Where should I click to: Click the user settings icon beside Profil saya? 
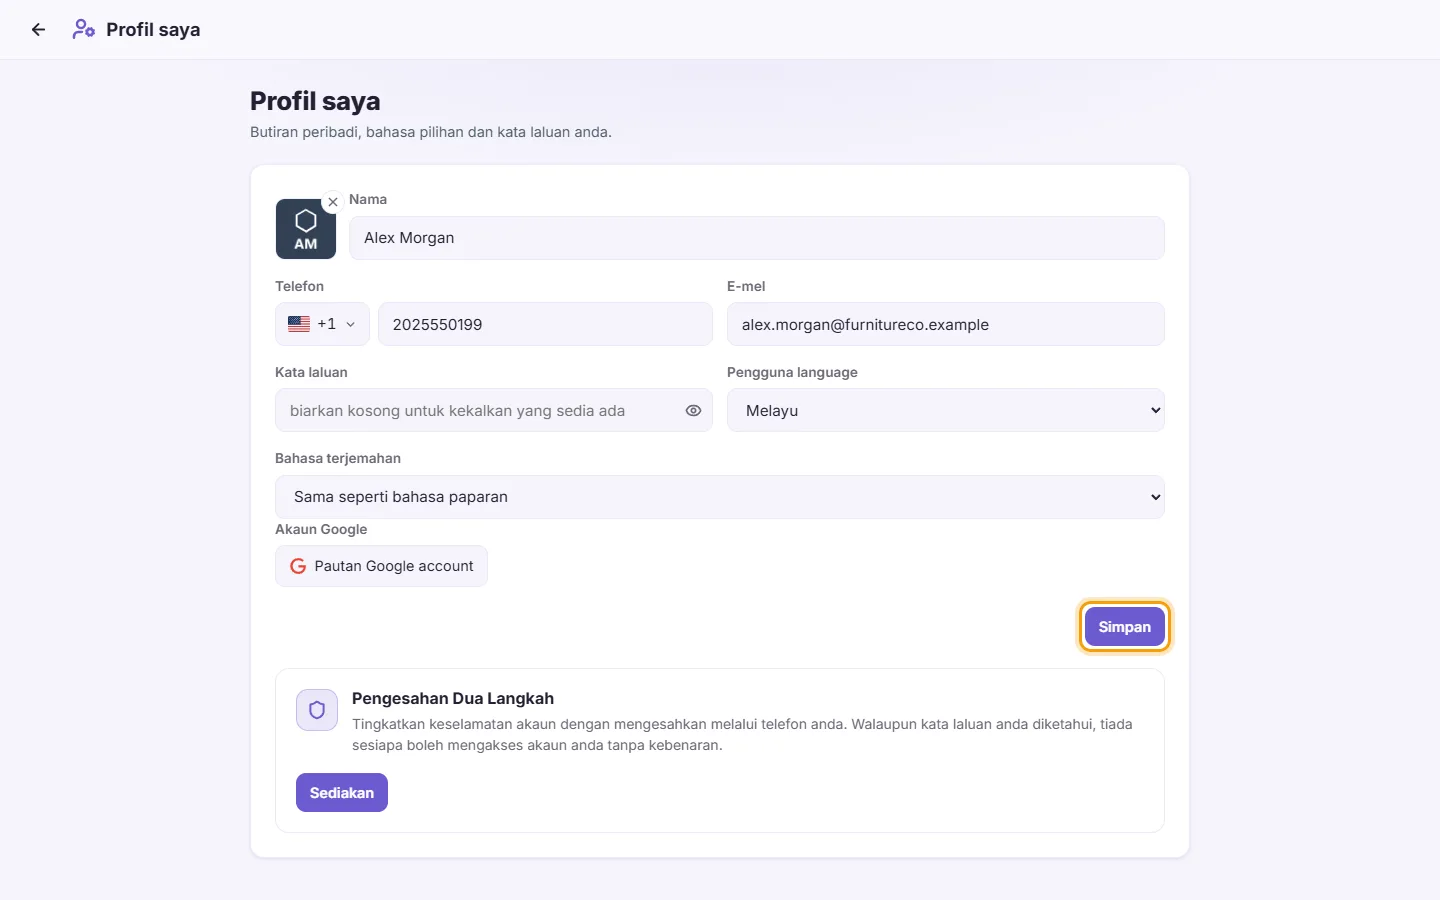pos(84,30)
